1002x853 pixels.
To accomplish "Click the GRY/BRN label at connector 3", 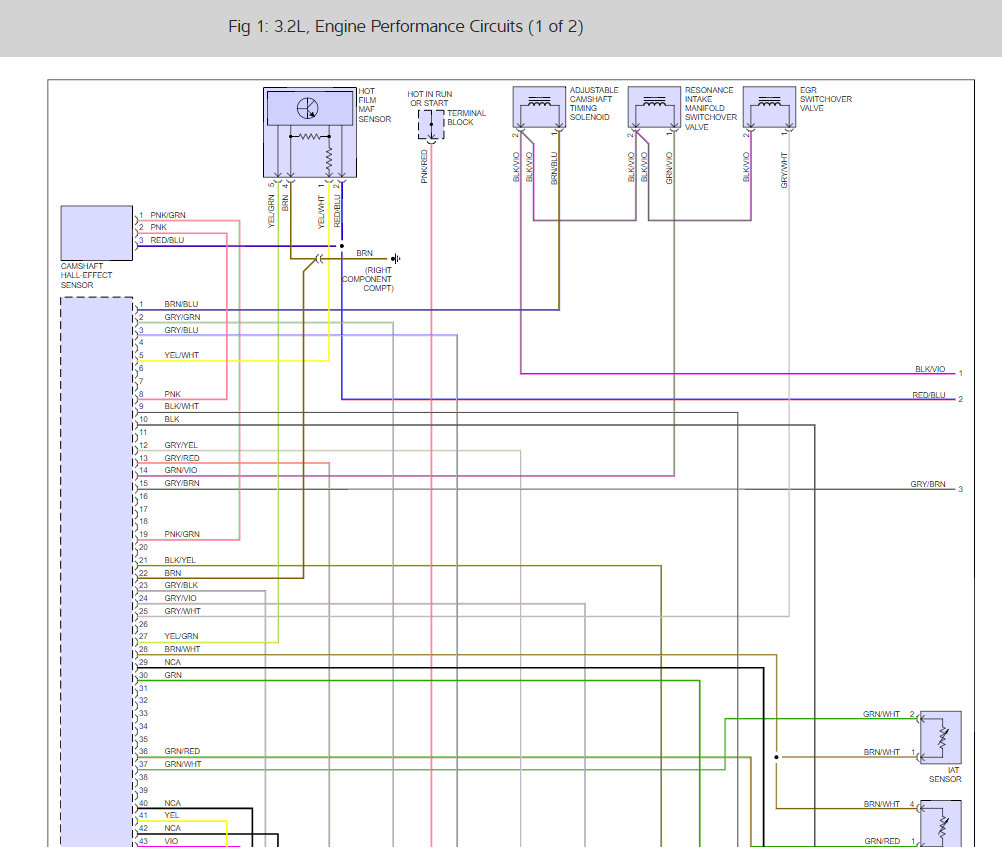I will [928, 484].
